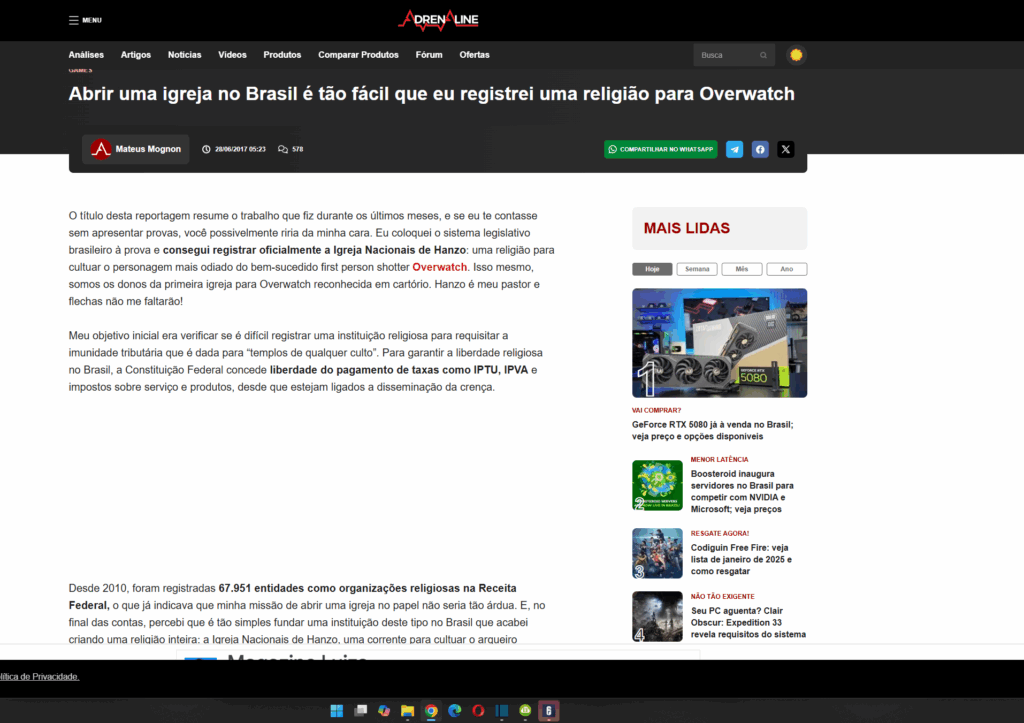Open the hamburger MENU icon
This screenshot has height=723, width=1024.
click(74, 20)
